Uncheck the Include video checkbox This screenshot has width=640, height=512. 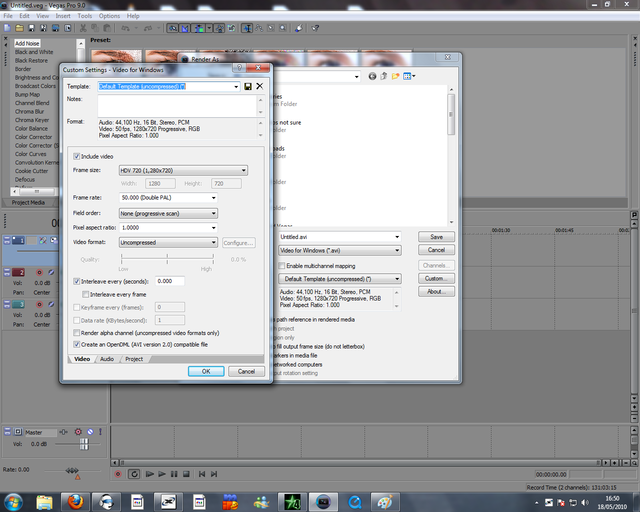coord(76,156)
